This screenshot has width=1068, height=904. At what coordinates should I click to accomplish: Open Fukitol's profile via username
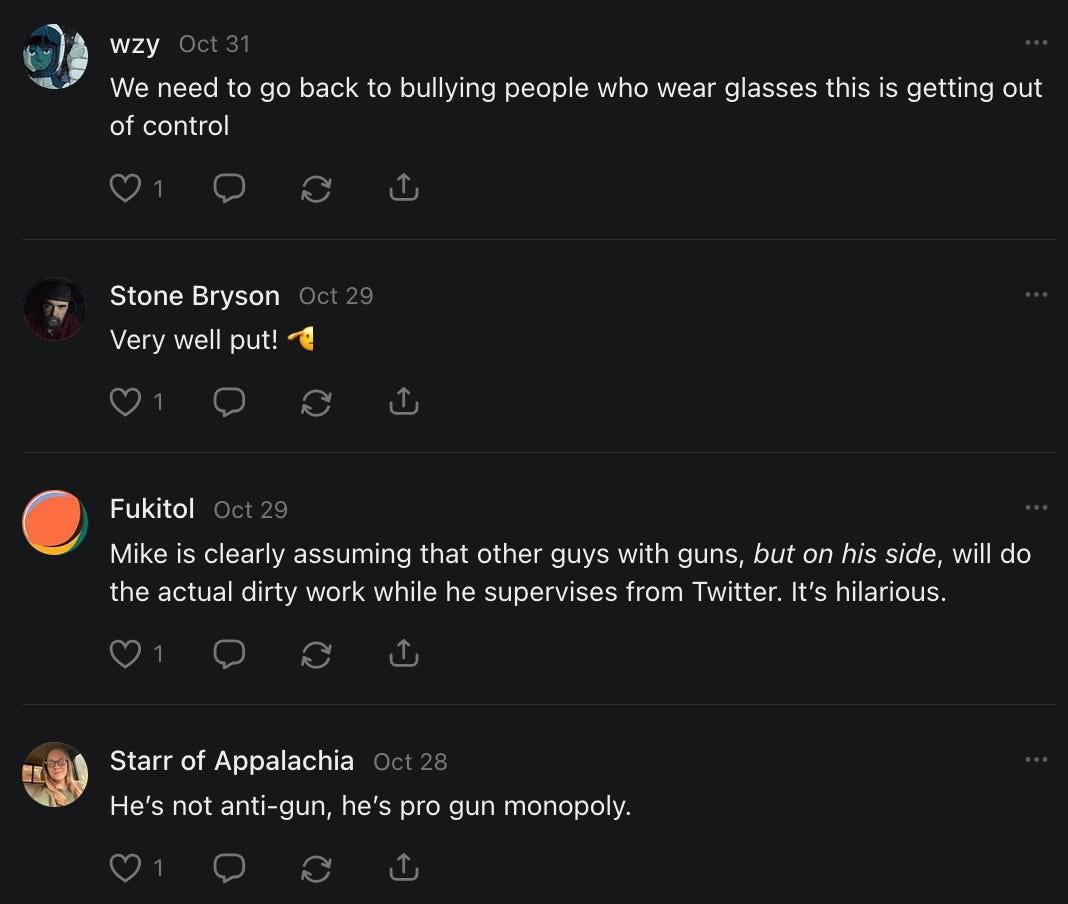pos(152,509)
